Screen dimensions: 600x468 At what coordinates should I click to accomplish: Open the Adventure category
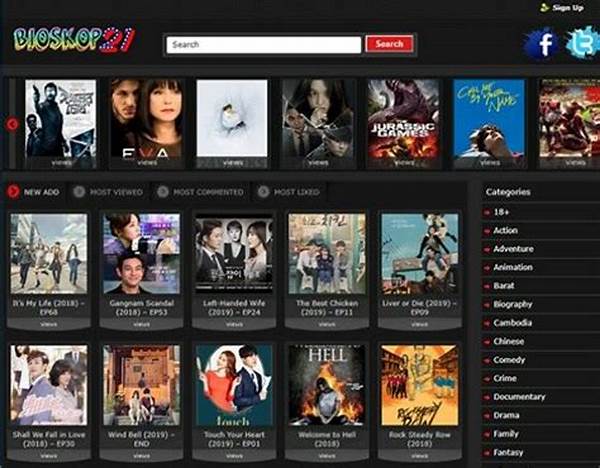click(513, 249)
